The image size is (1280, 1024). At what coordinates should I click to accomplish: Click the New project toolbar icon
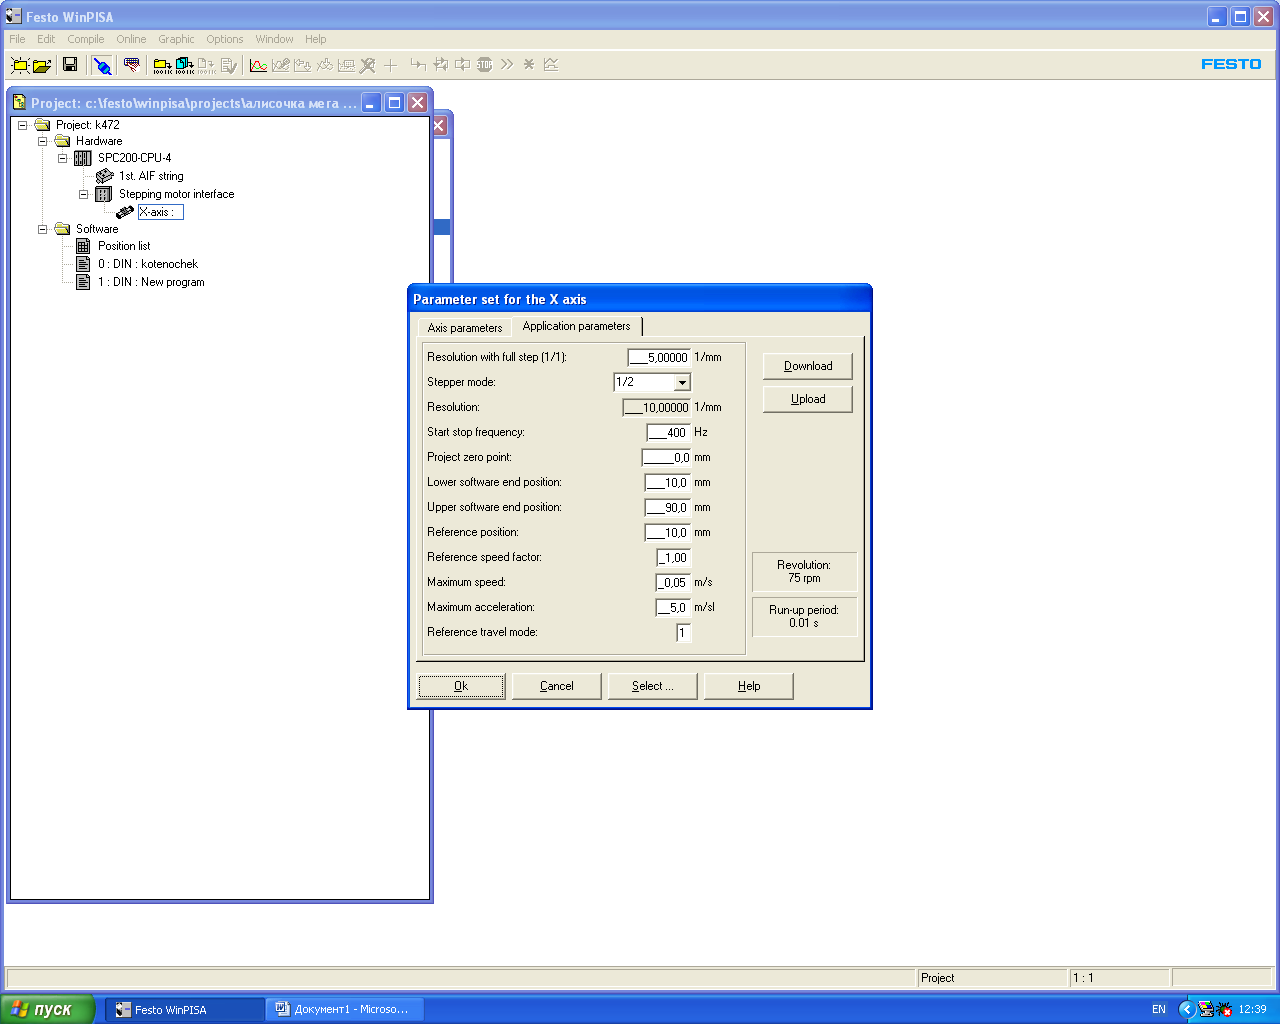pyautogui.click(x=19, y=65)
